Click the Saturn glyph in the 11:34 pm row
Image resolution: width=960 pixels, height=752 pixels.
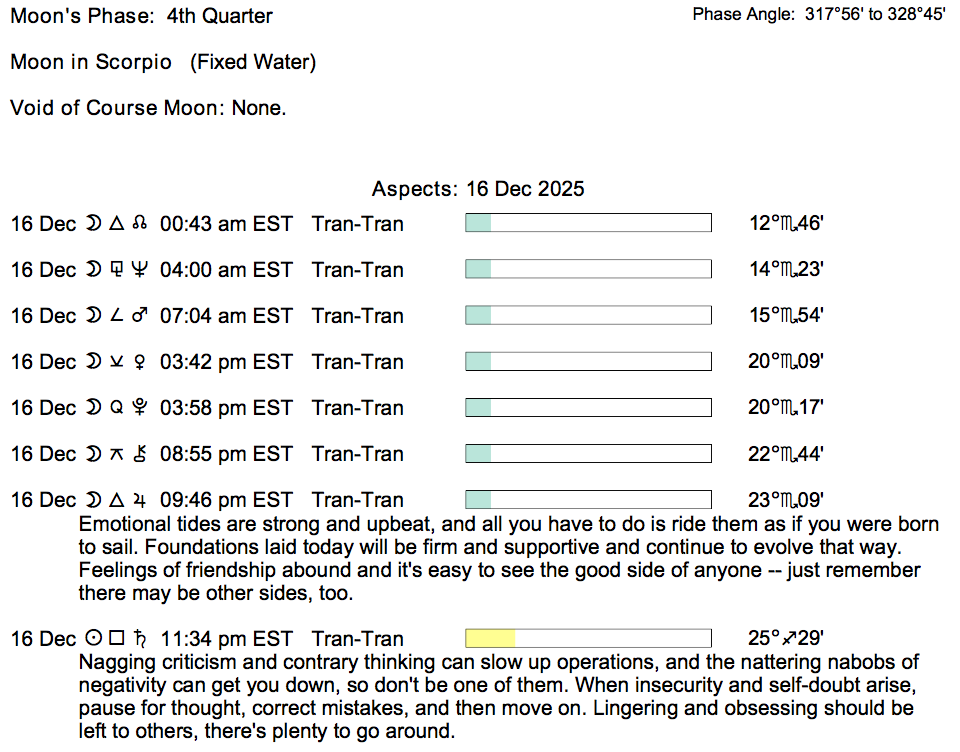[x=139, y=639]
